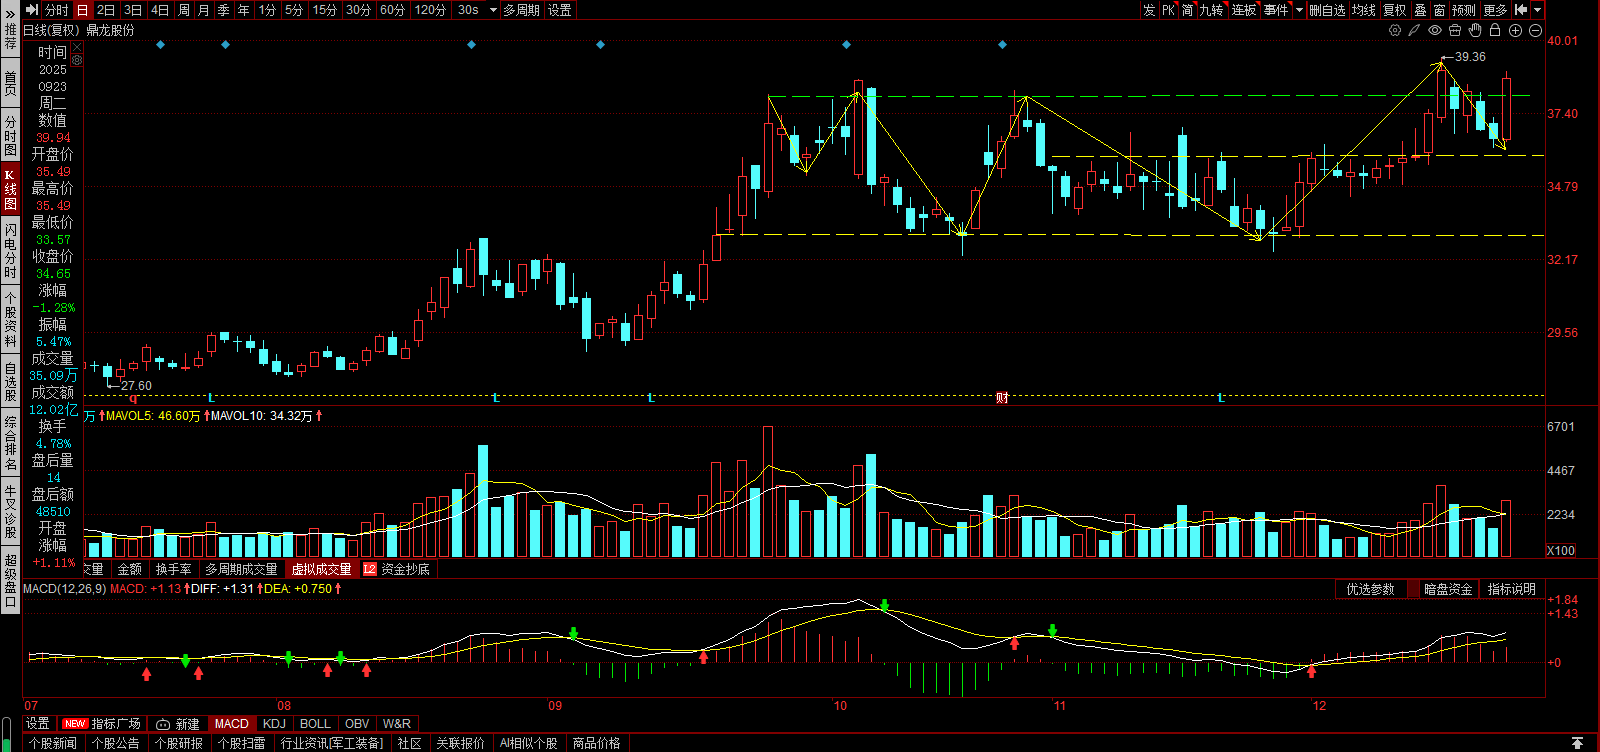Image resolution: width=1600 pixels, height=752 pixels.
Task: Open the 自选股 sidebar item
Action: pyautogui.click(x=10, y=382)
